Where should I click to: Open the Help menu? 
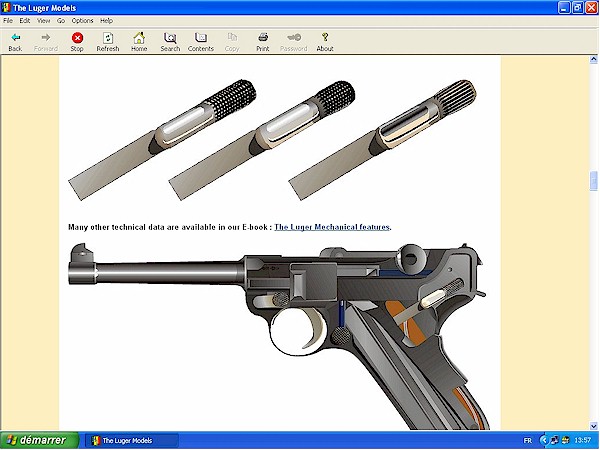click(106, 21)
